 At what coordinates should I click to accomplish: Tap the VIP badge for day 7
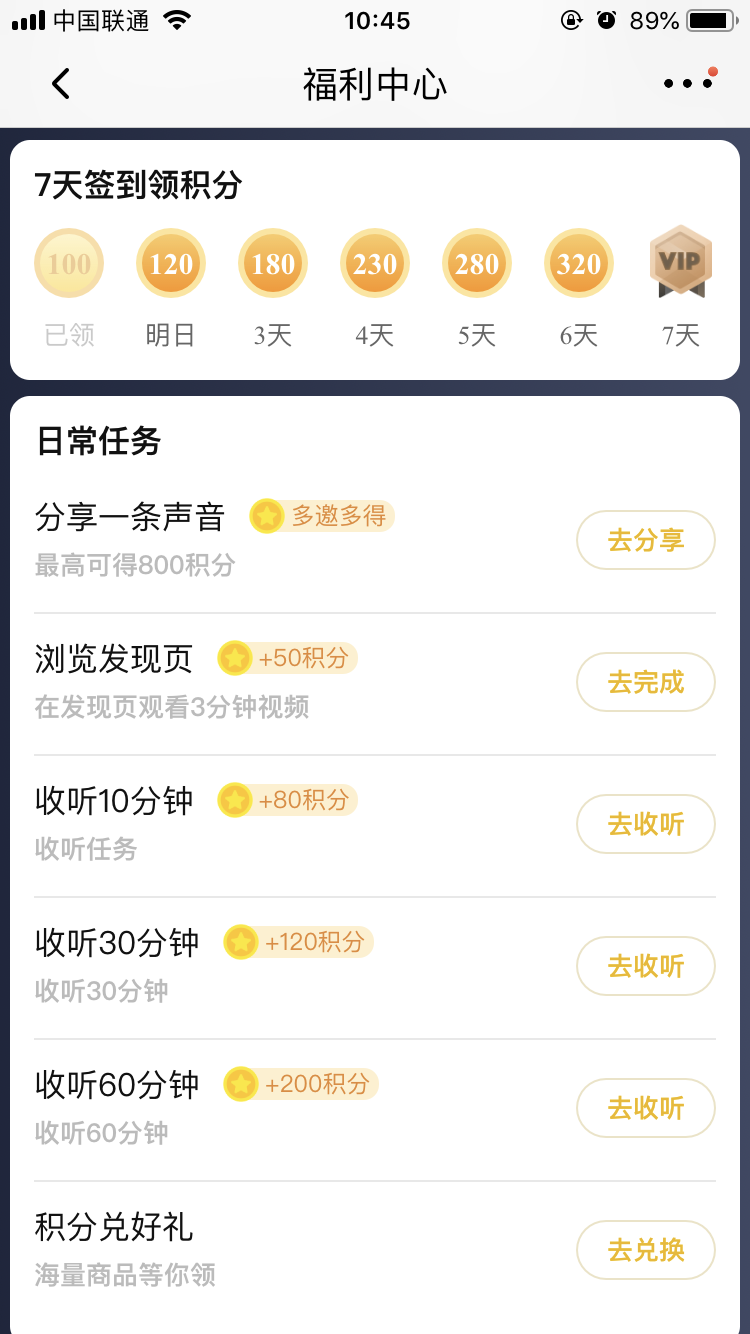pyautogui.click(x=681, y=262)
